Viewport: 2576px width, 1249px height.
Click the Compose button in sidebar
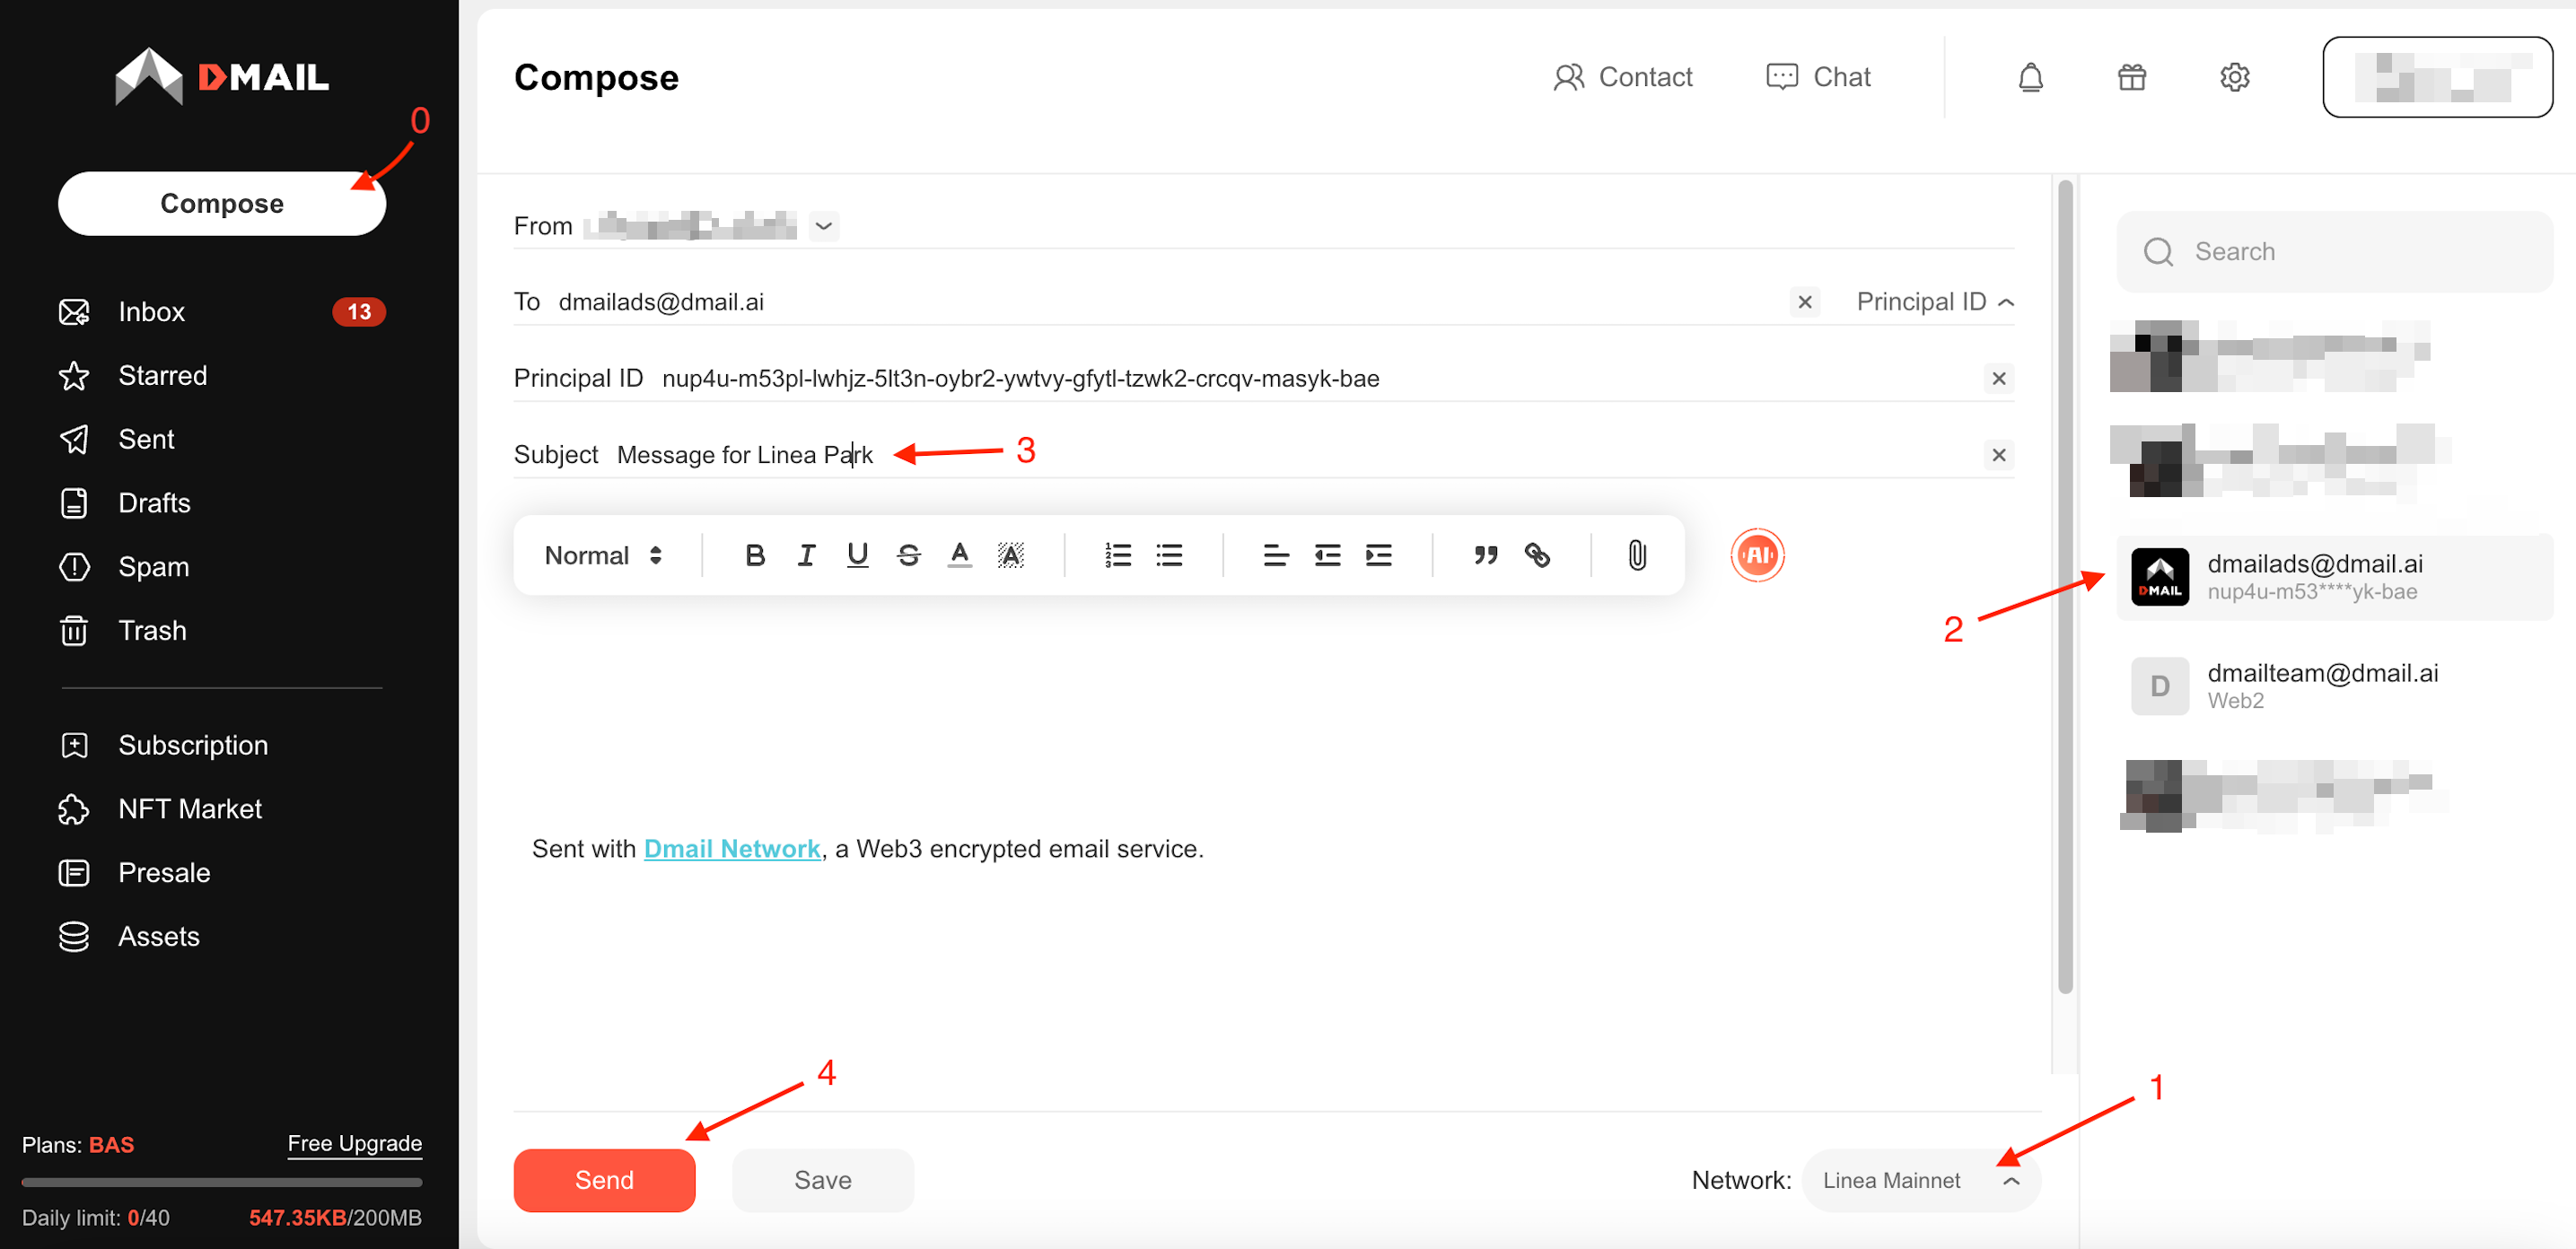click(222, 203)
